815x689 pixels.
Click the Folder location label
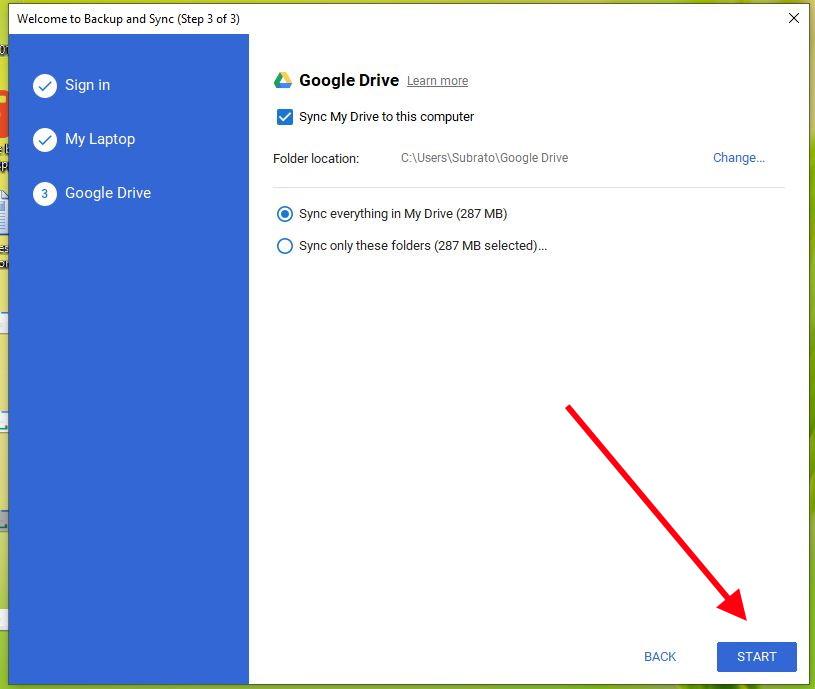pyautogui.click(x=316, y=158)
